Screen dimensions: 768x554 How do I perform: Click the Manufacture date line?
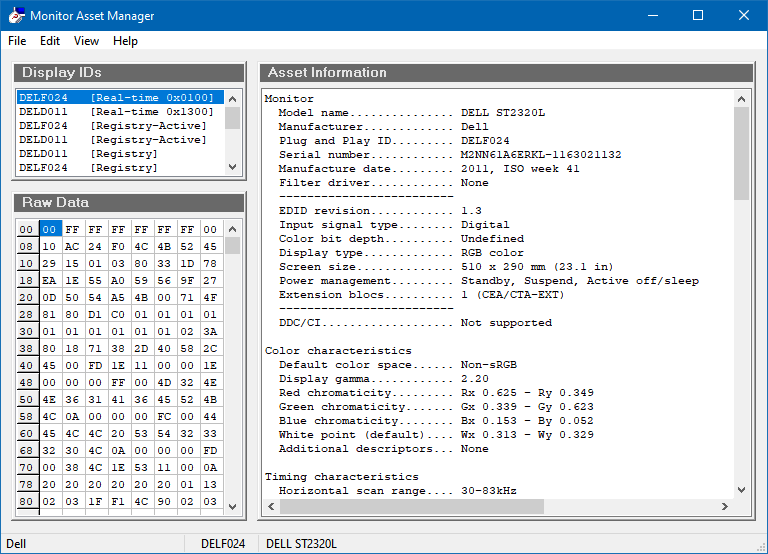click(429, 169)
